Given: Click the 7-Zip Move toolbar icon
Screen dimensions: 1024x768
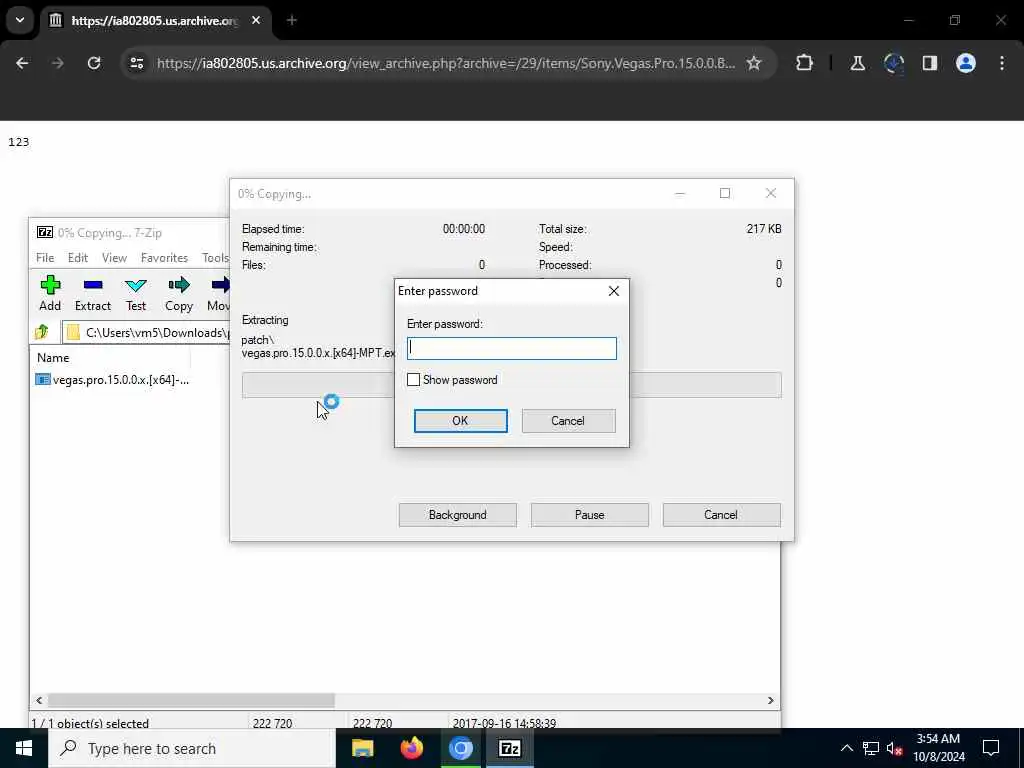Looking at the screenshot, I should click(x=219, y=293).
